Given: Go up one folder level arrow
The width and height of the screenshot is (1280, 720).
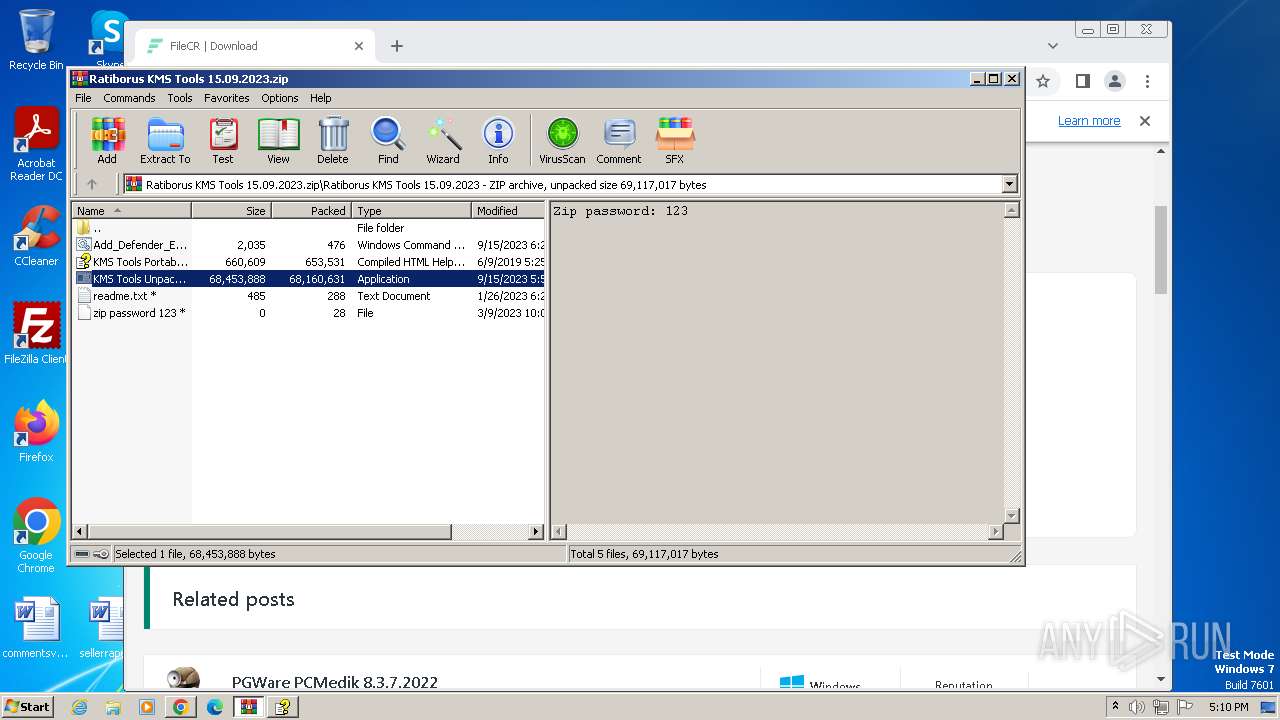Looking at the screenshot, I should point(92,184).
